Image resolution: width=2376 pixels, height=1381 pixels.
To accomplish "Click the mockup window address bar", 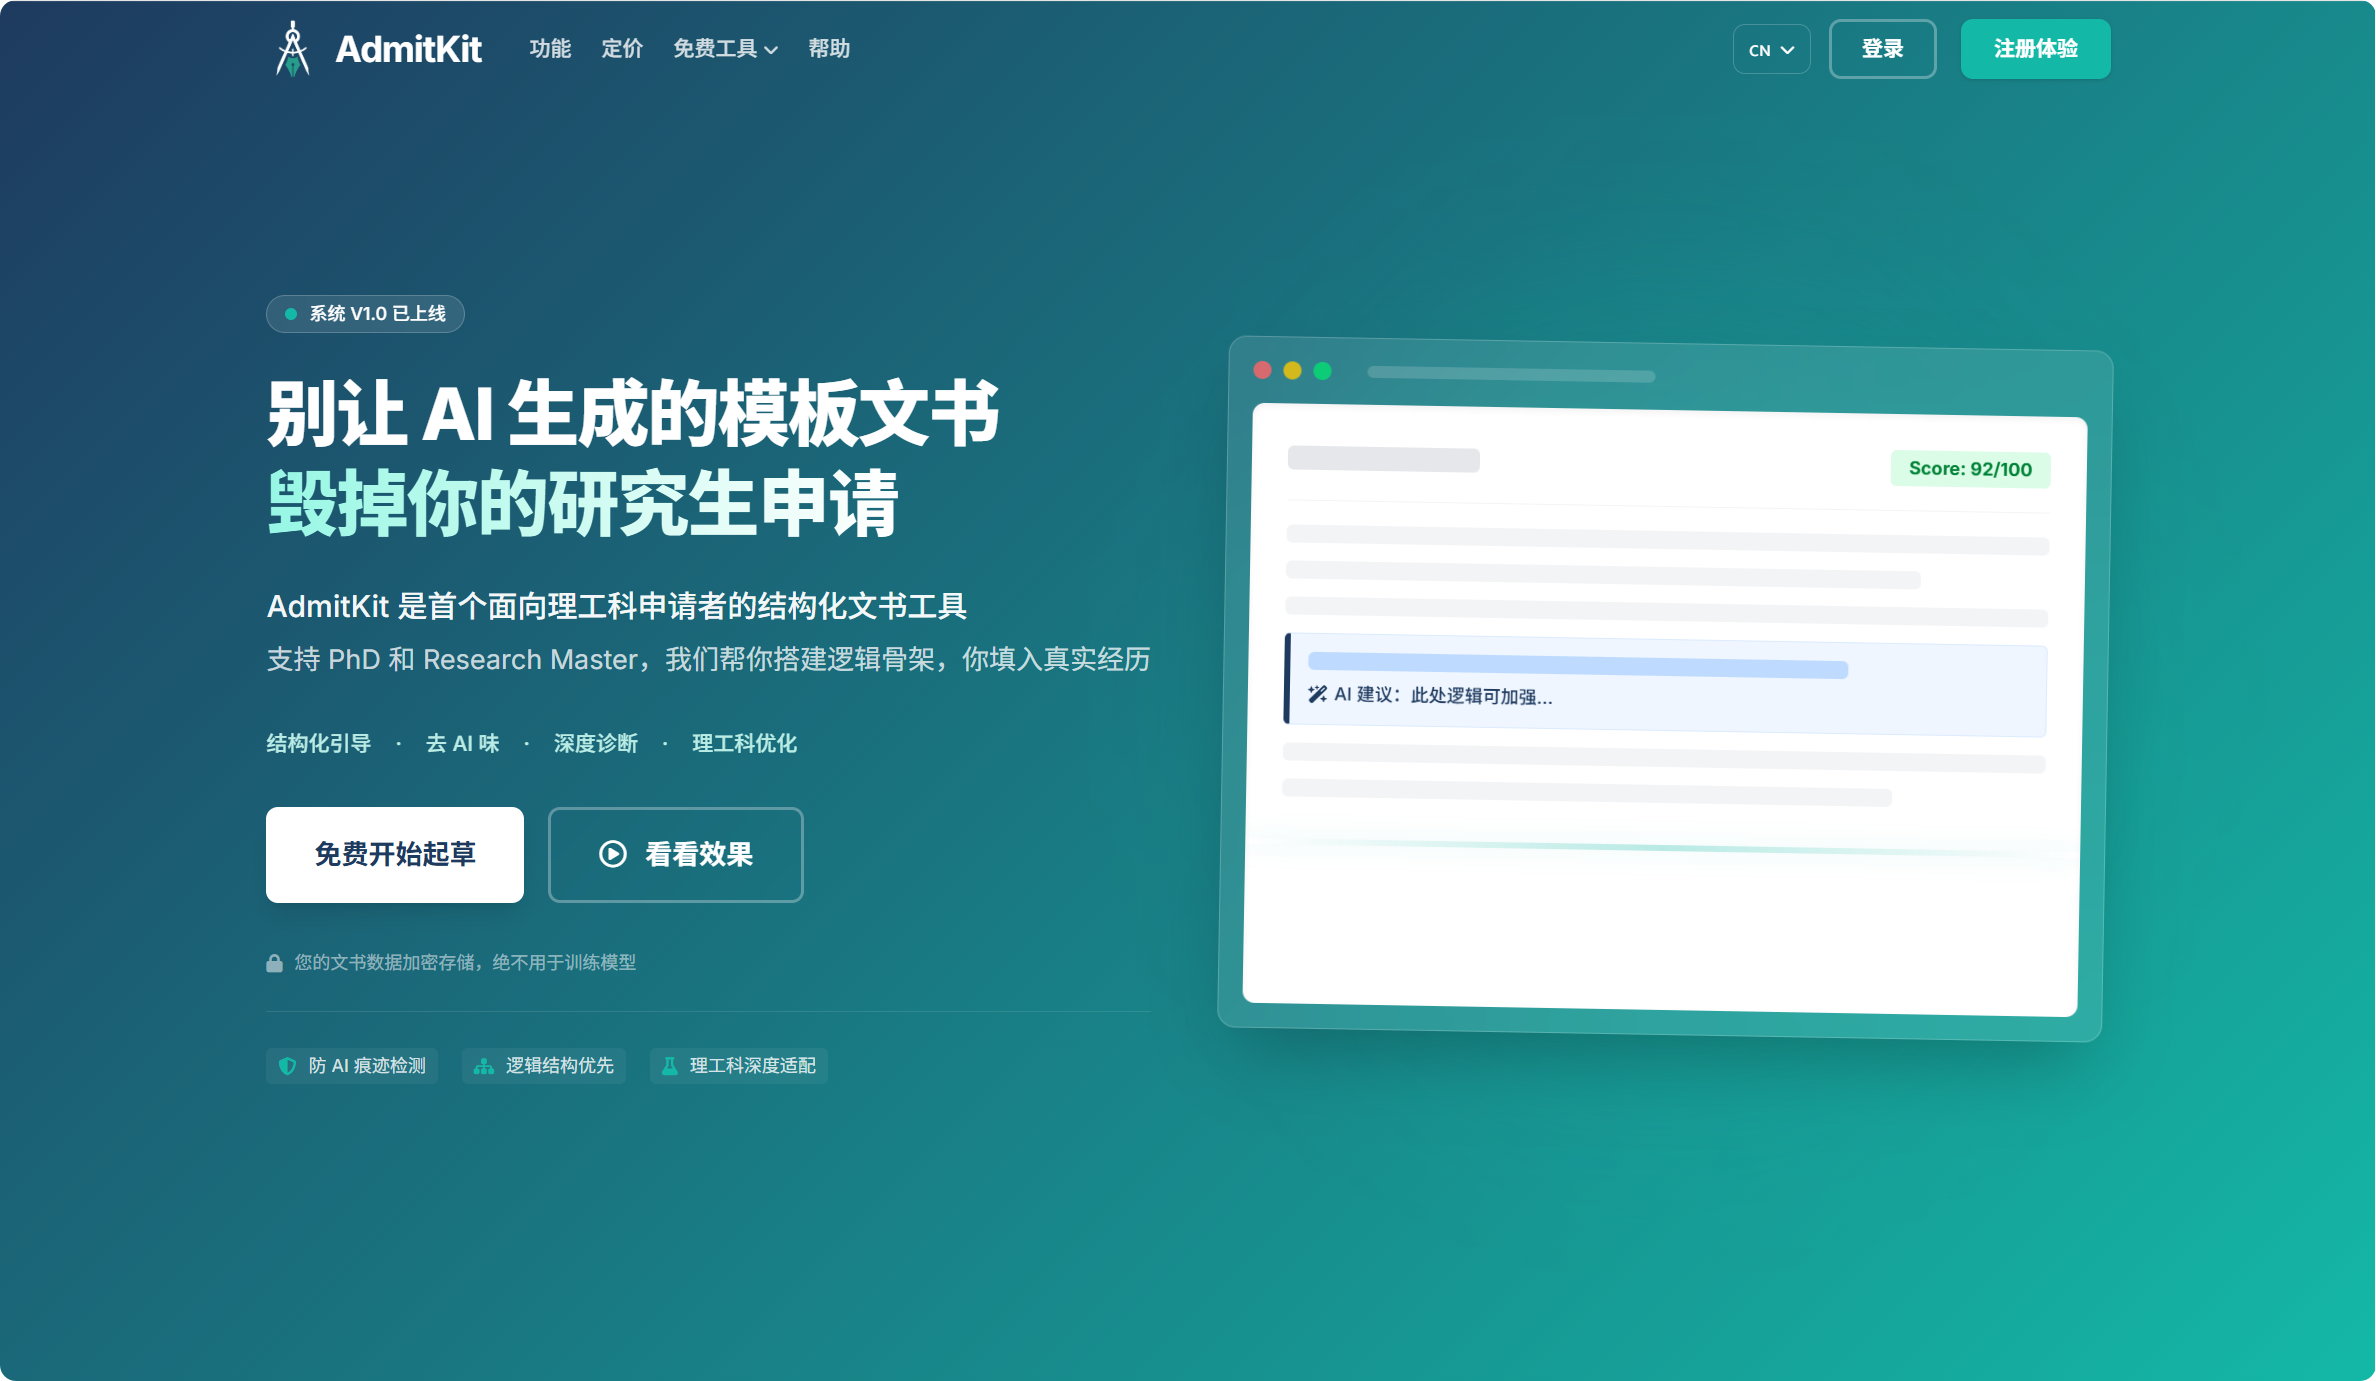I will [1511, 374].
